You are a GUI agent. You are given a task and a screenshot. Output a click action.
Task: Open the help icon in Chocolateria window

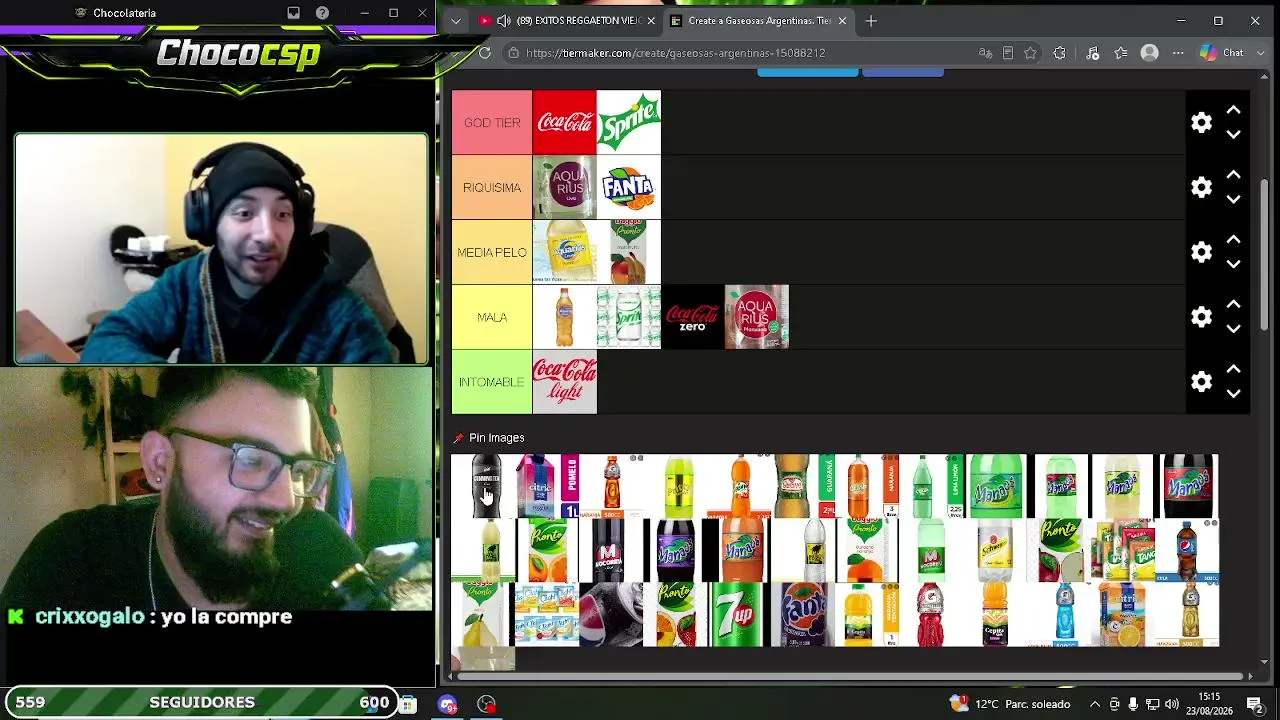[322, 13]
